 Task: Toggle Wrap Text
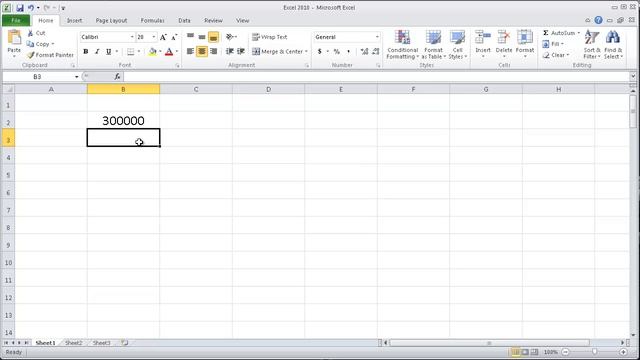(x=270, y=37)
